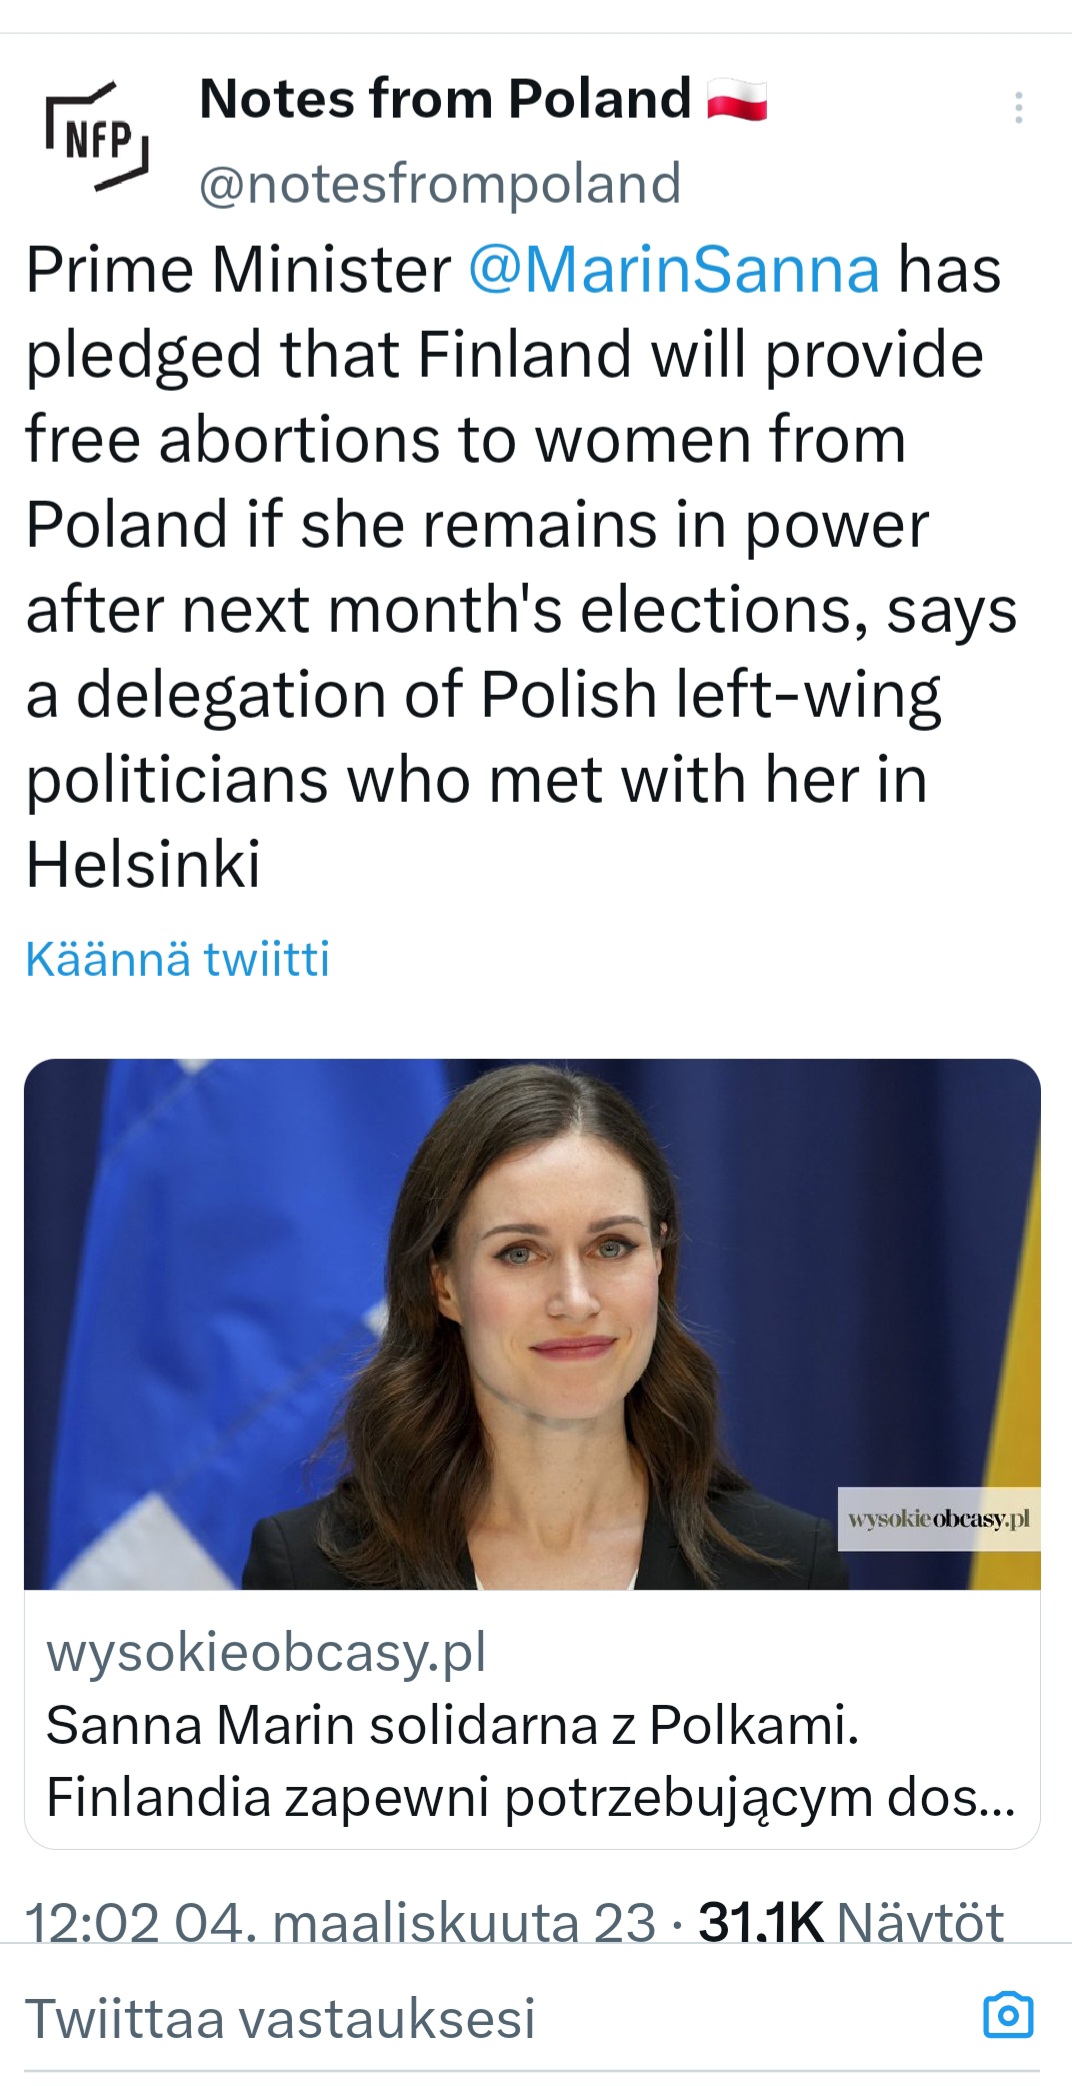Open the 31.1K view count
This screenshot has width=1072, height=2086.
click(760, 1922)
